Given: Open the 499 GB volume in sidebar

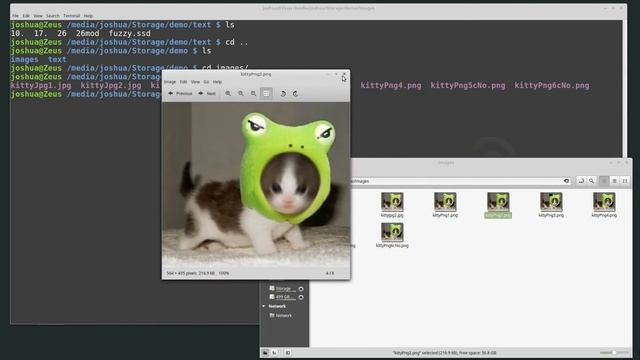Looking at the screenshot, I should tap(282, 297).
